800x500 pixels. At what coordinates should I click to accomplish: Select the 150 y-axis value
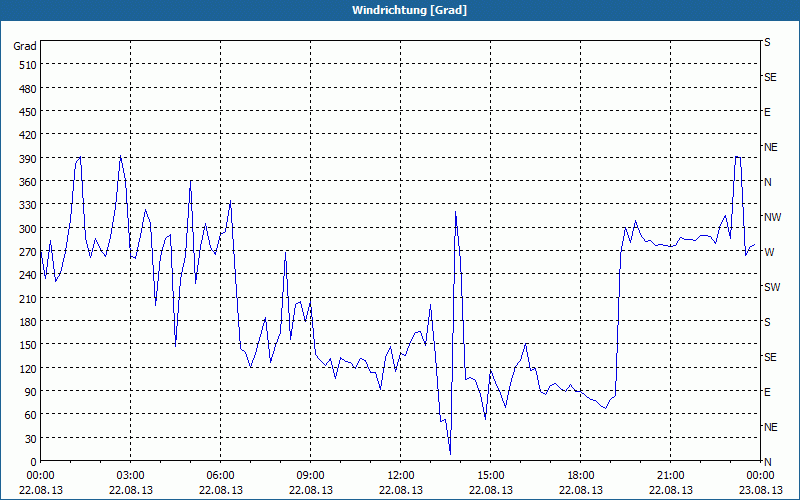tap(27, 345)
